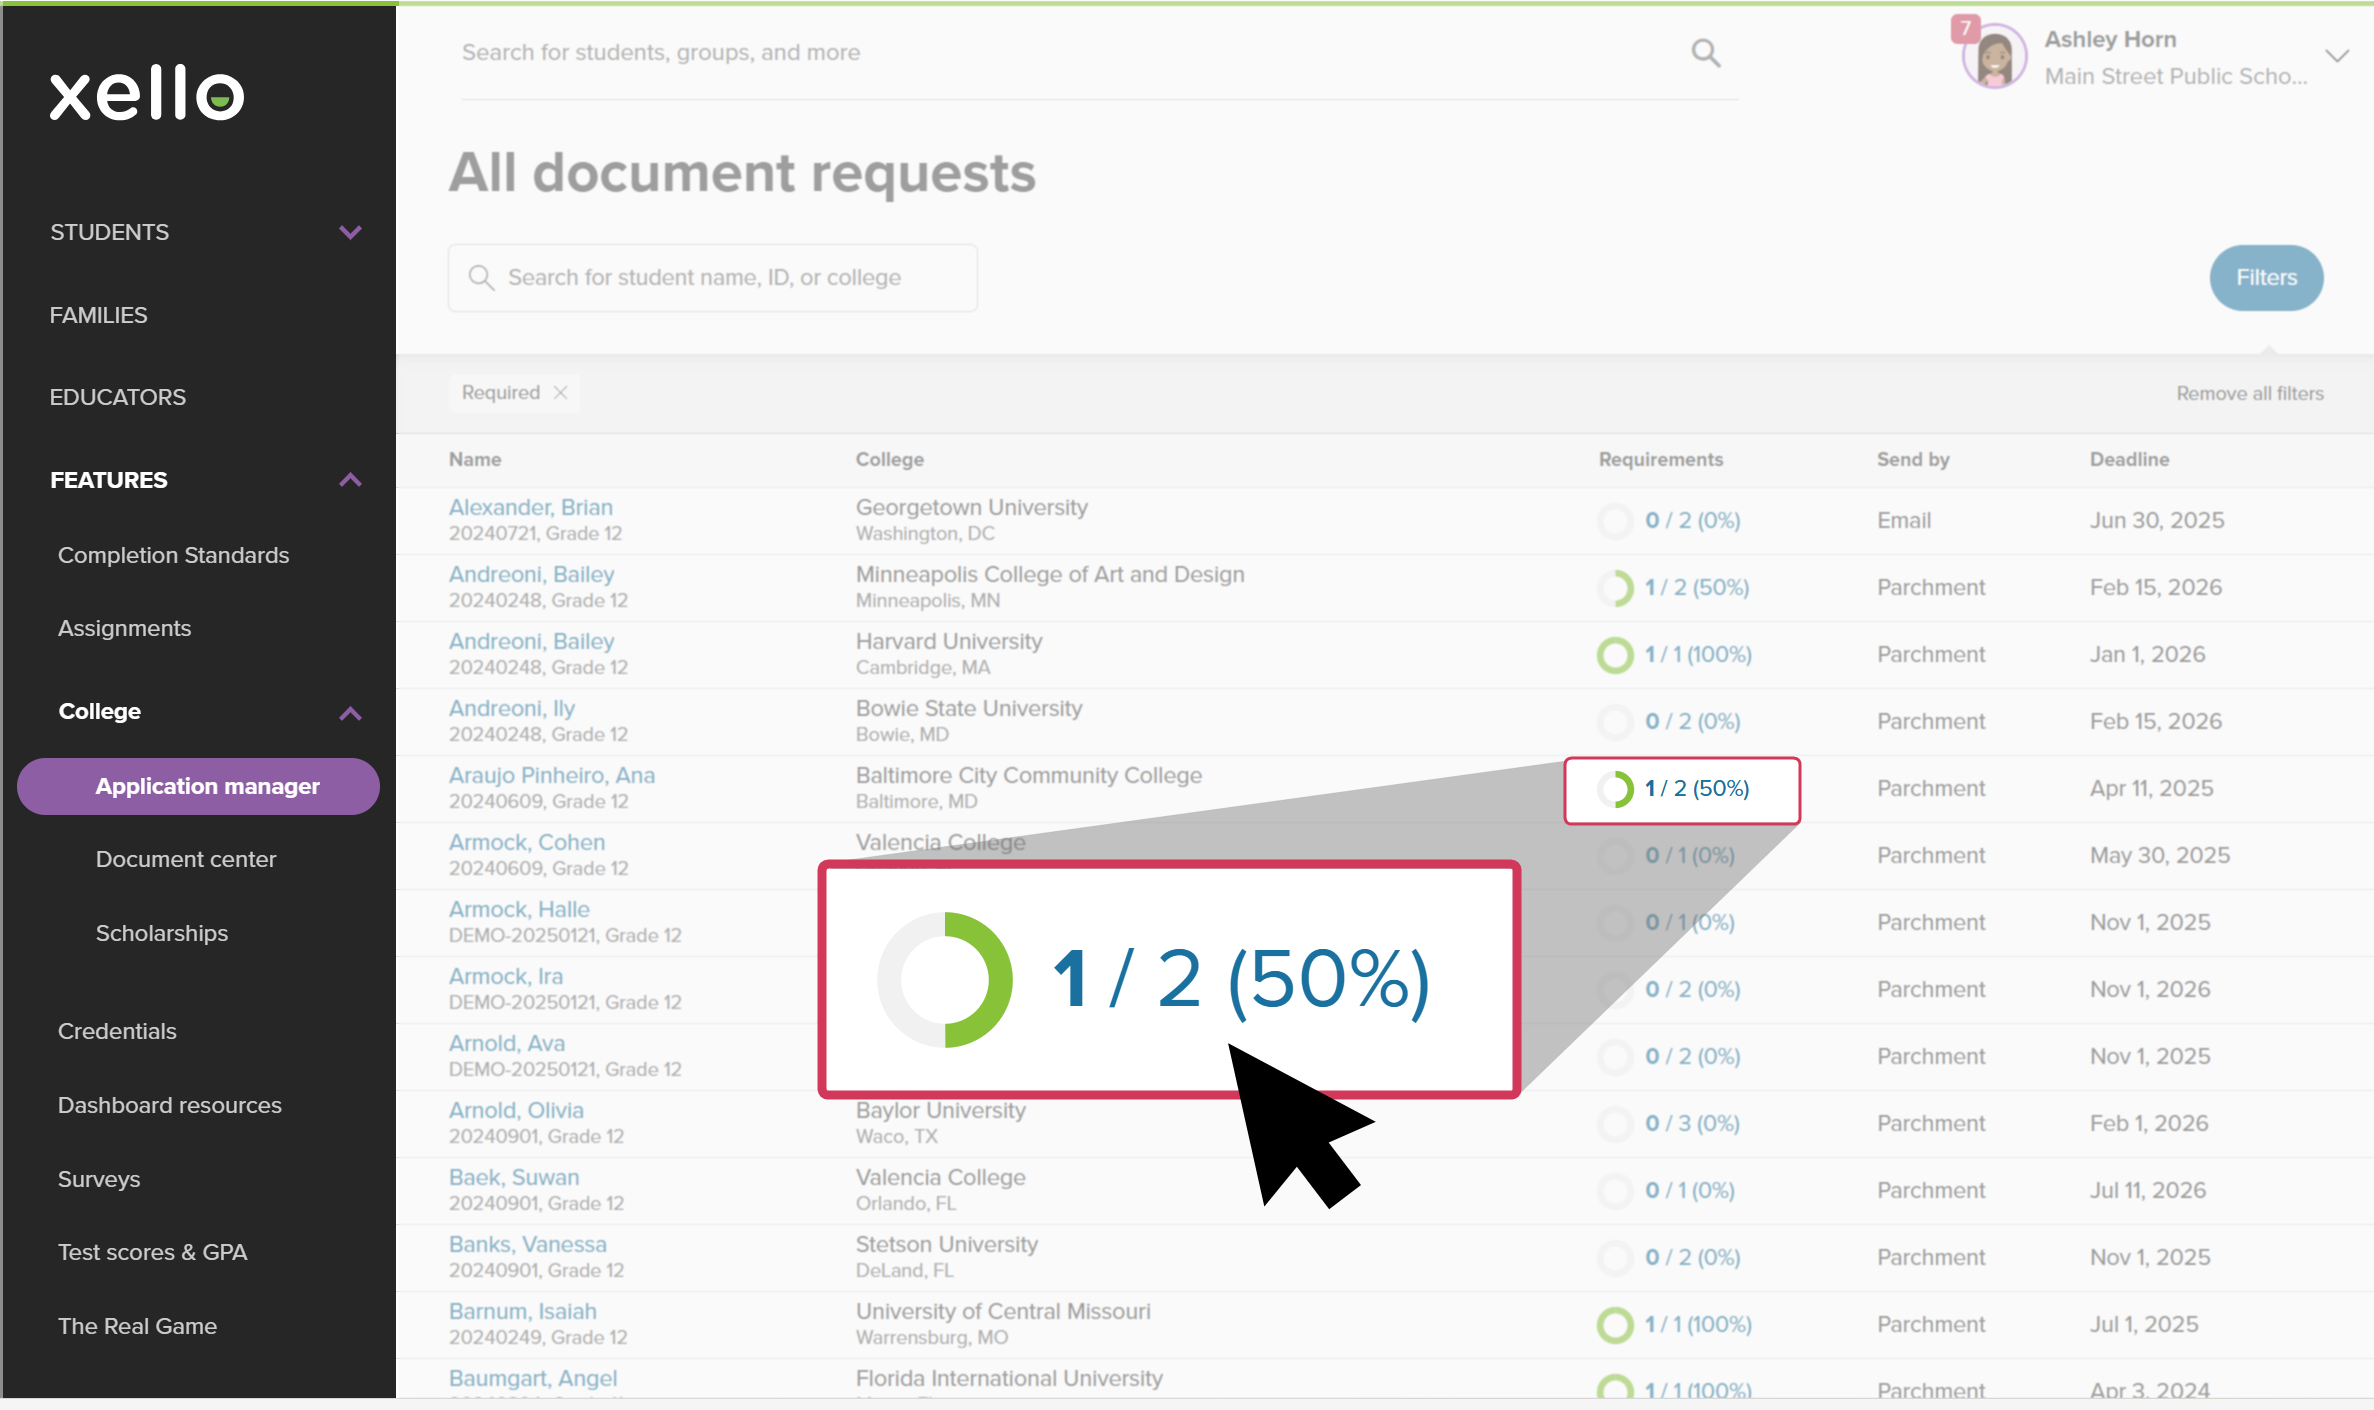
Task: Go to Assignments in sidebar
Action: coord(124,628)
